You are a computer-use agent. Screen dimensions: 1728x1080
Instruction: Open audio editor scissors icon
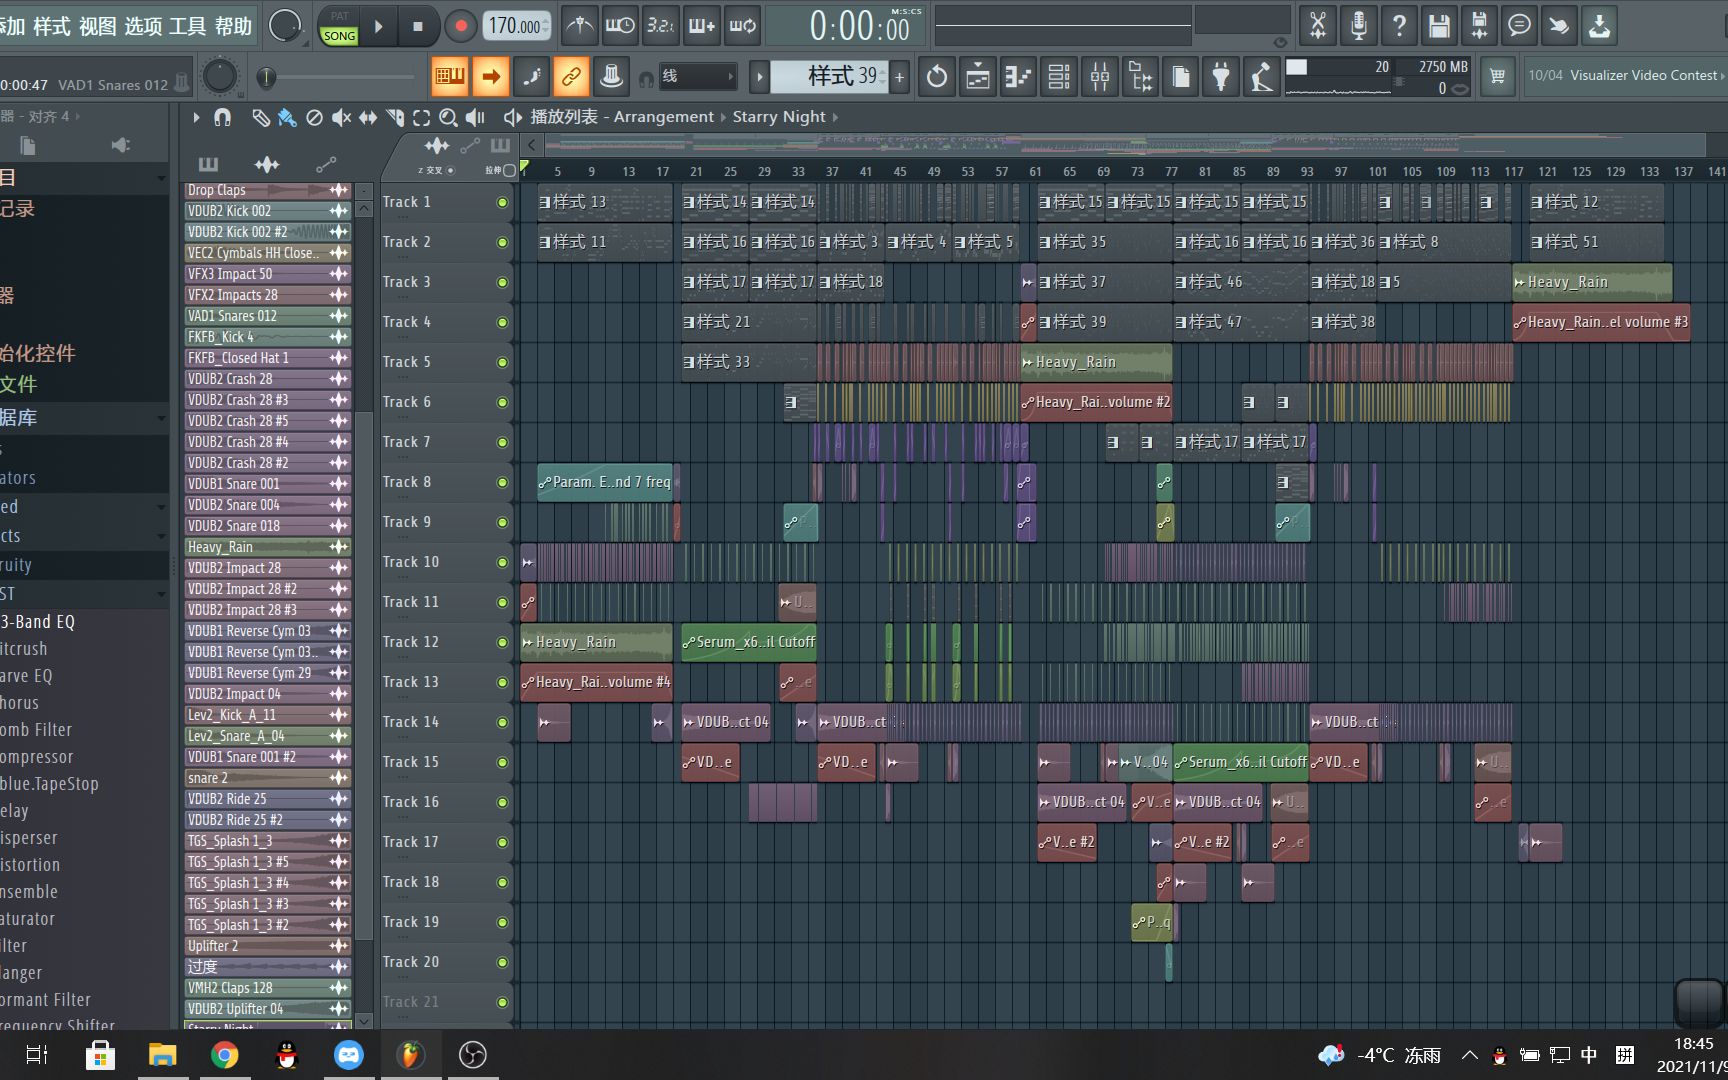(x=1318, y=26)
